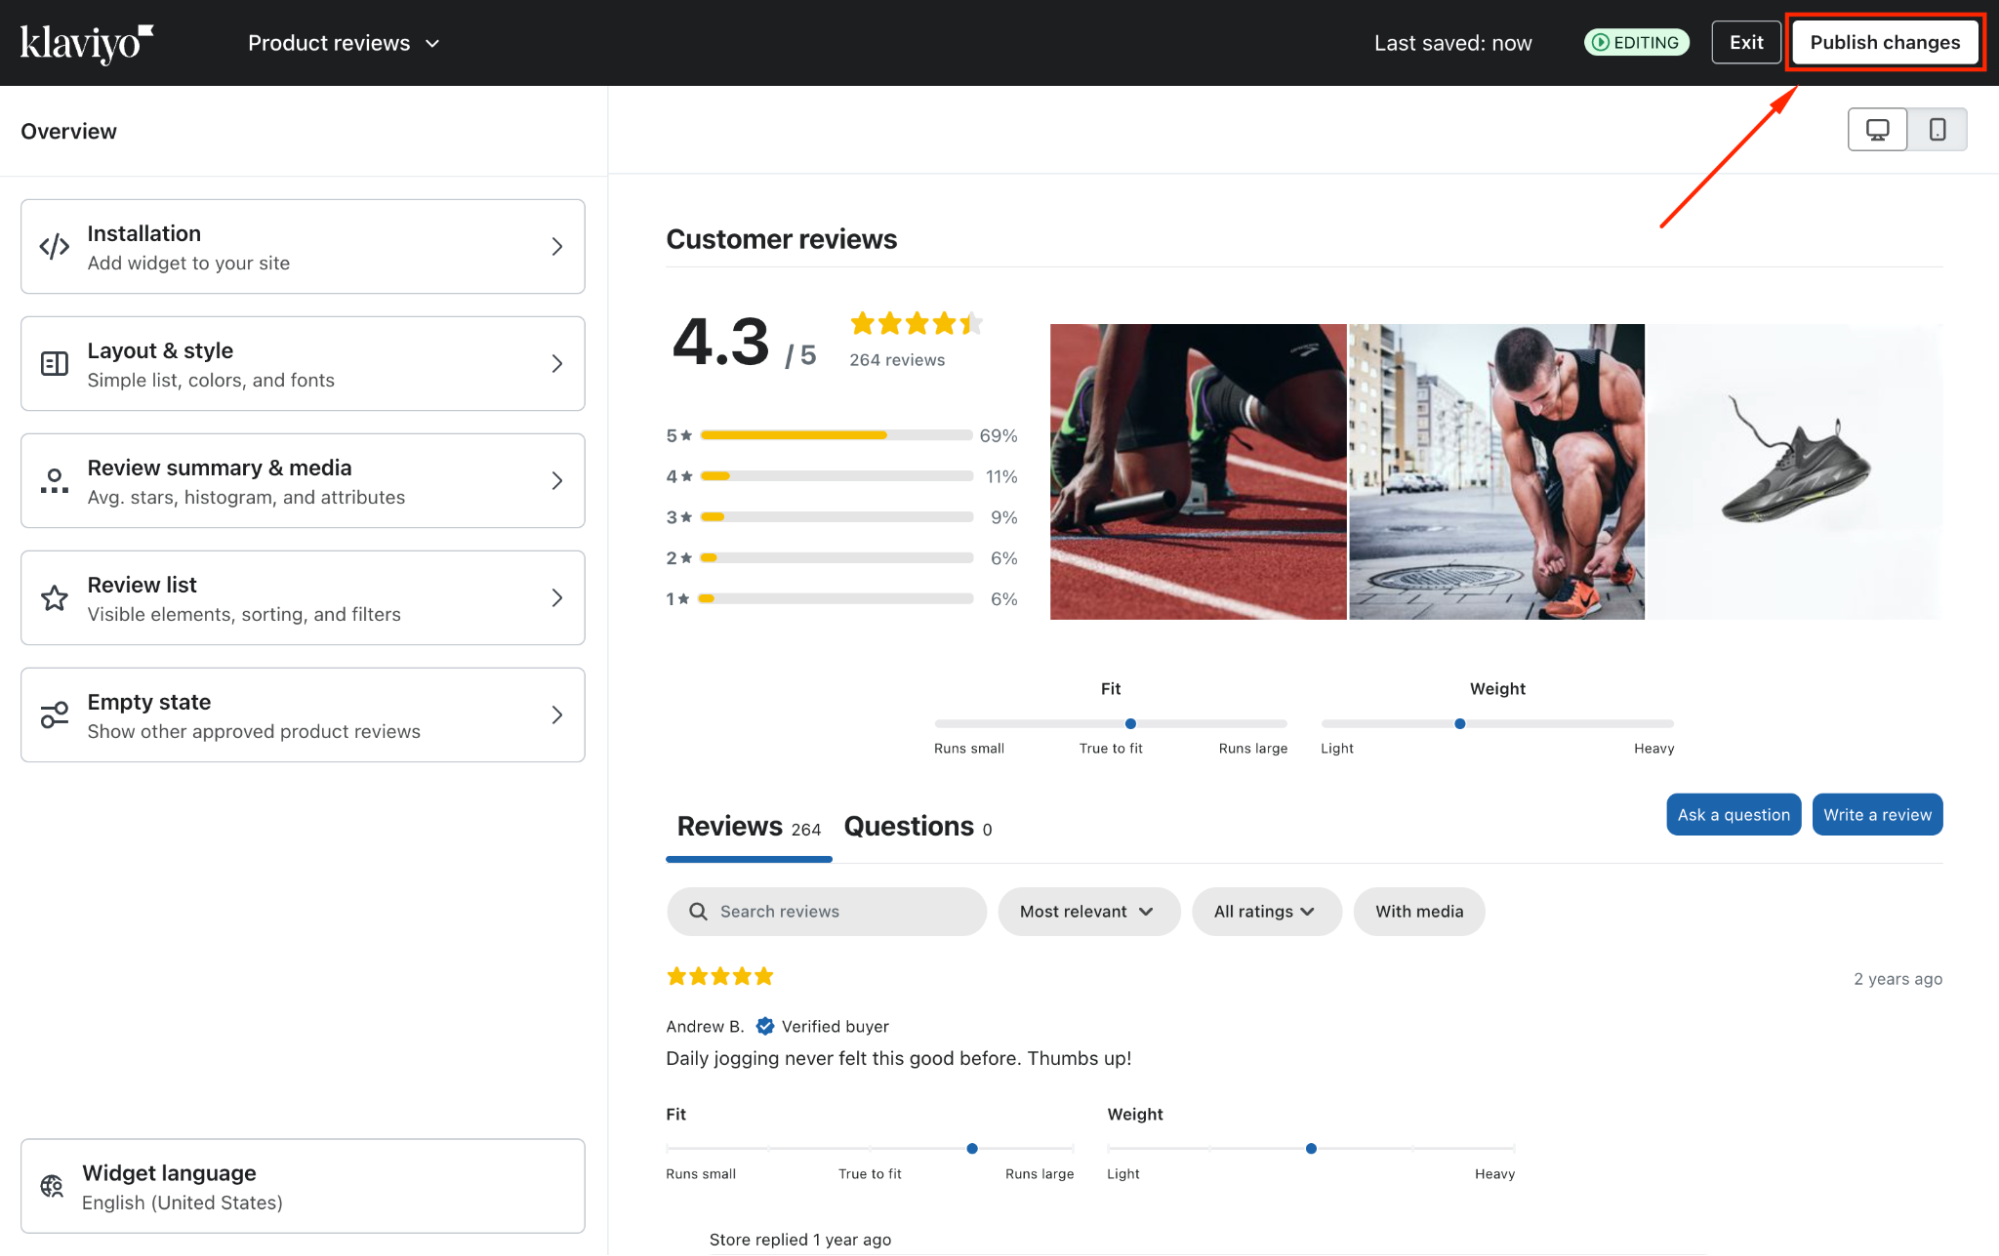Click the Empty state sliders icon
The width and height of the screenshot is (1999, 1256).
[54, 715]
